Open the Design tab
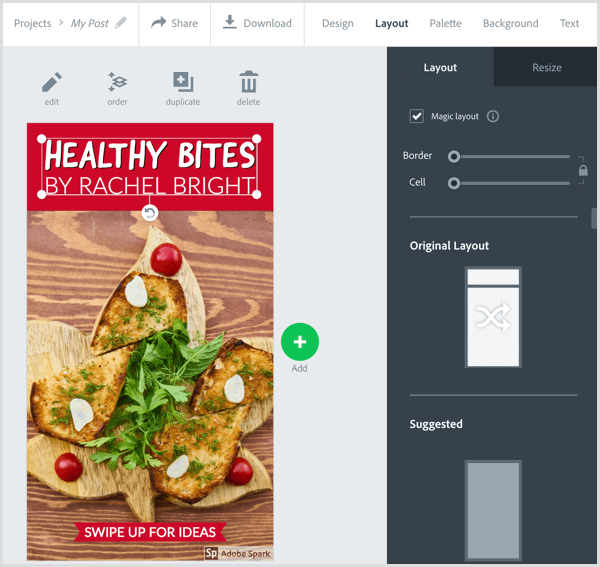Screen dimensions: 600x567 tap(338, 23)
